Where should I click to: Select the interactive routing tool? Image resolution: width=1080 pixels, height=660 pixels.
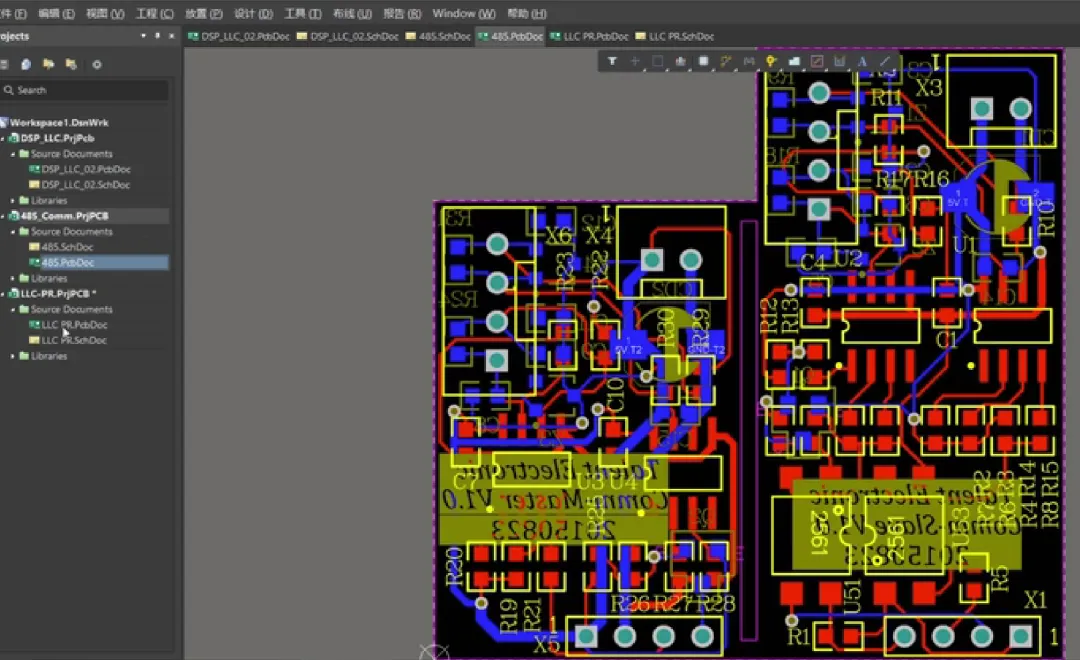pos(725,61)
